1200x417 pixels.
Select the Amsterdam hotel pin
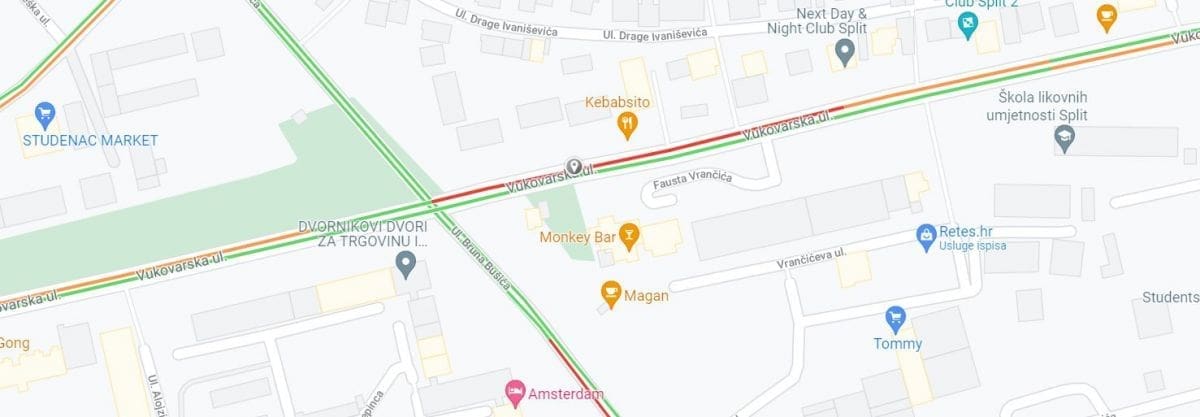coord(516,391)
